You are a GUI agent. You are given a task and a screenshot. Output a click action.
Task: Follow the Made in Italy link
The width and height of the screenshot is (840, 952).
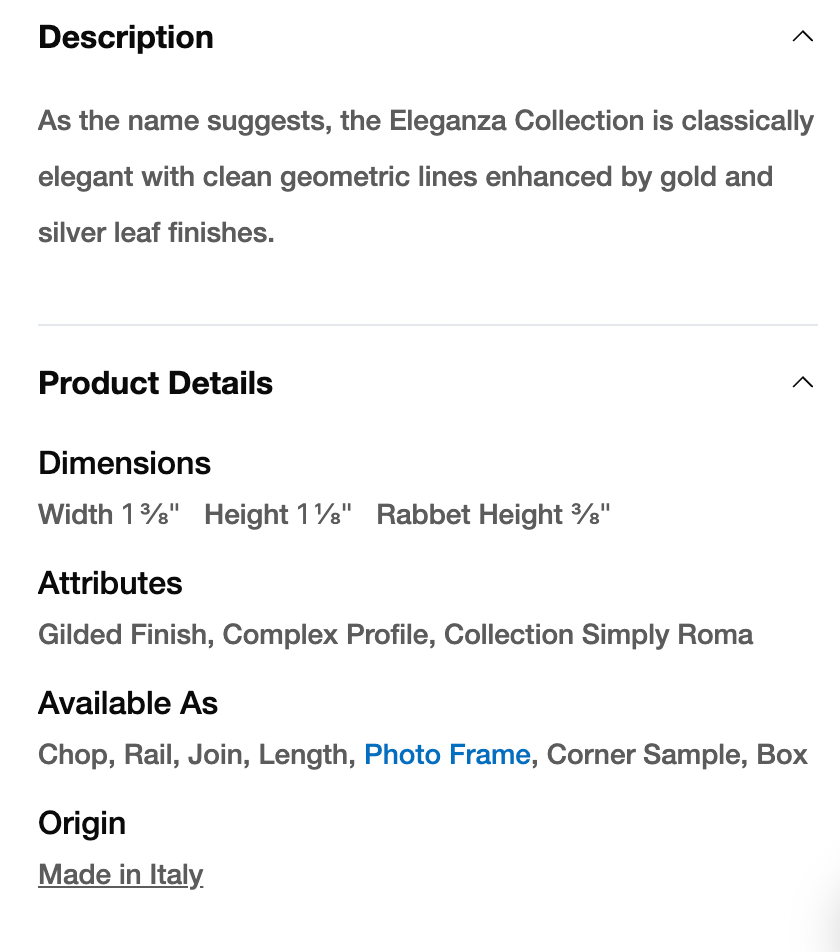tap(120, 874)
